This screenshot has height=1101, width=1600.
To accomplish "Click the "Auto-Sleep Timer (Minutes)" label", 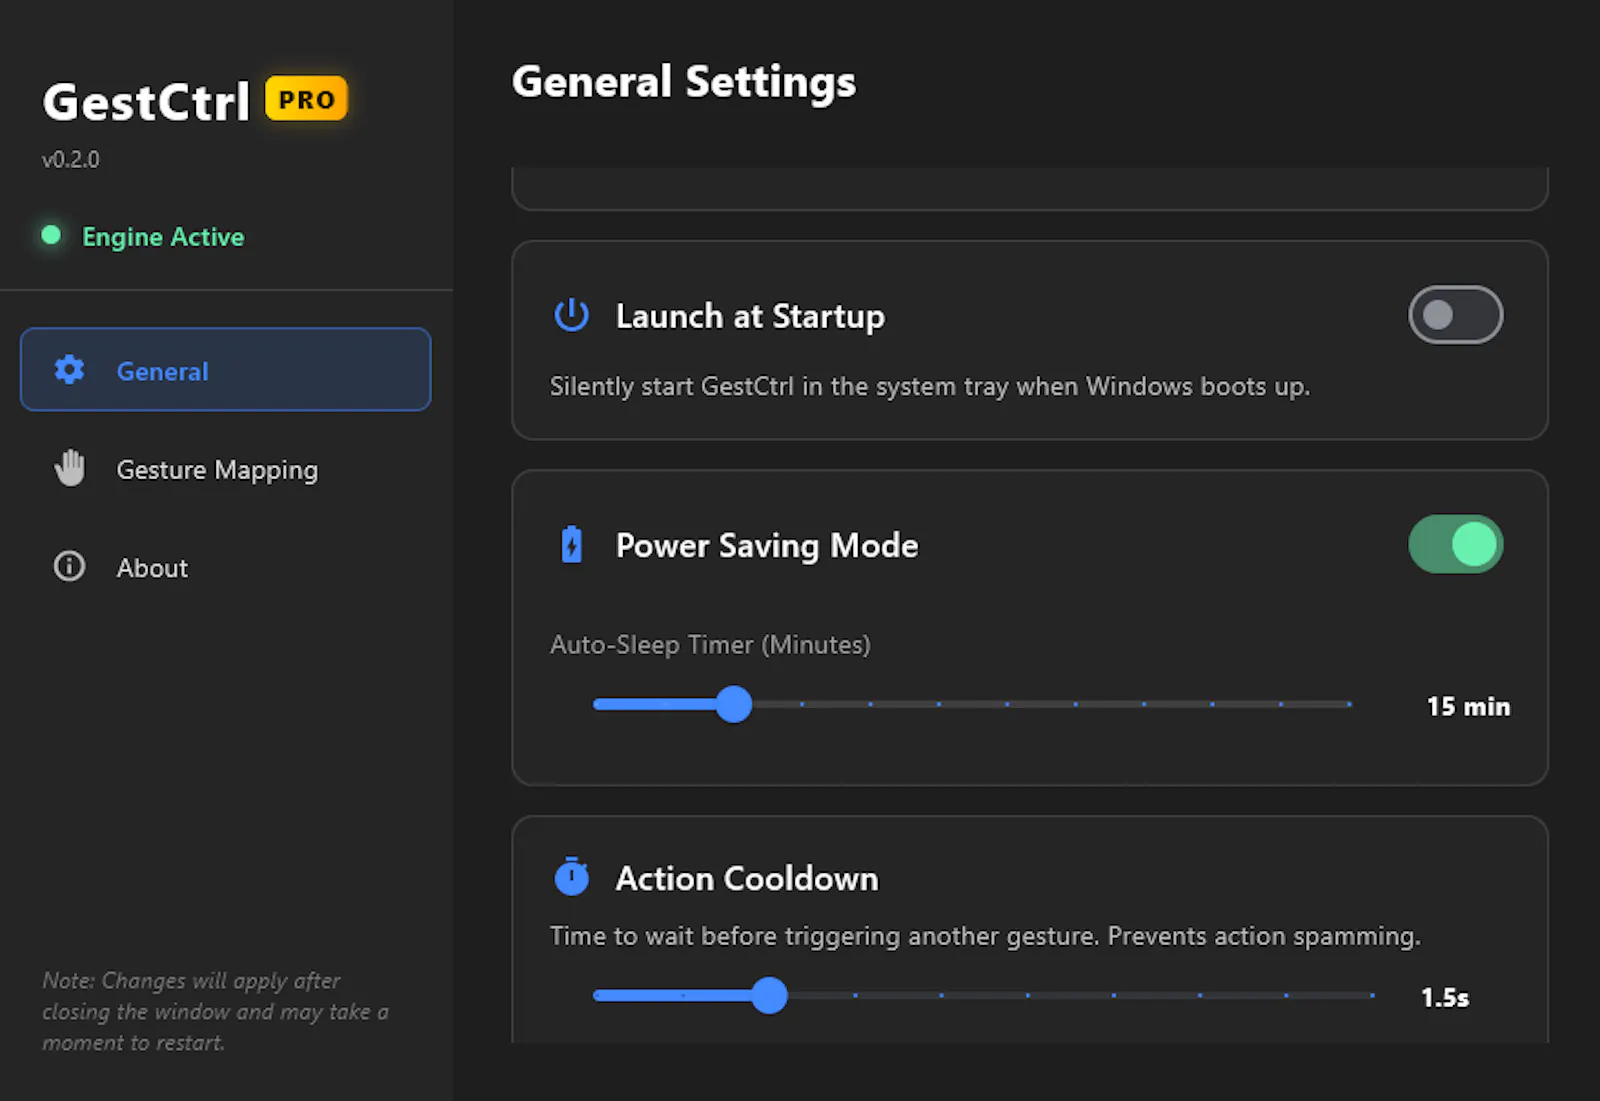I will pos(710,645).
